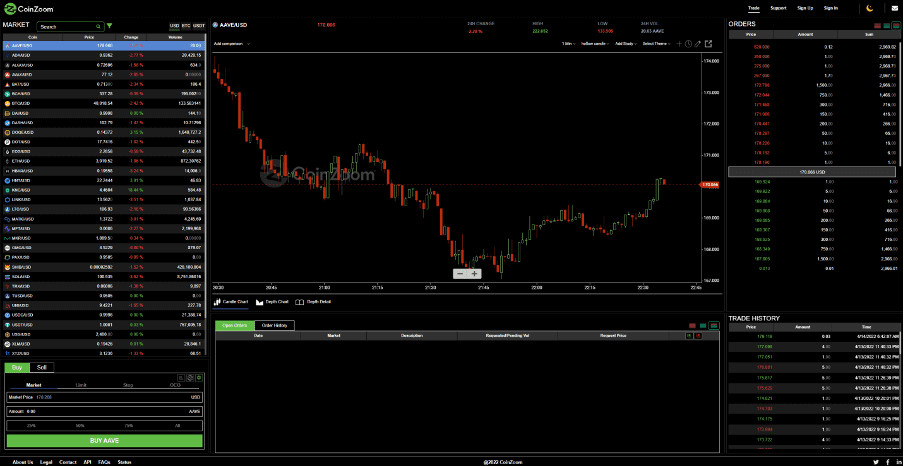904x466 pixels.
Task: Click the chart clock icon
Action: 688,44
